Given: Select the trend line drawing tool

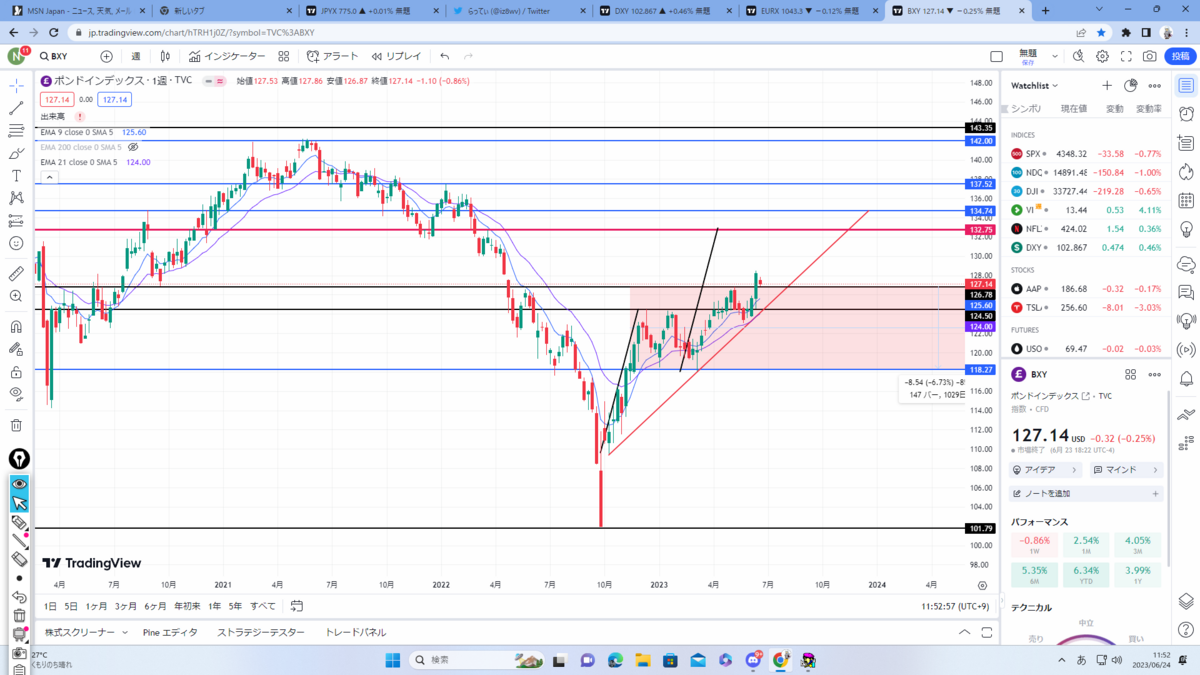Looking at the screenshot, I should (17, 108).
